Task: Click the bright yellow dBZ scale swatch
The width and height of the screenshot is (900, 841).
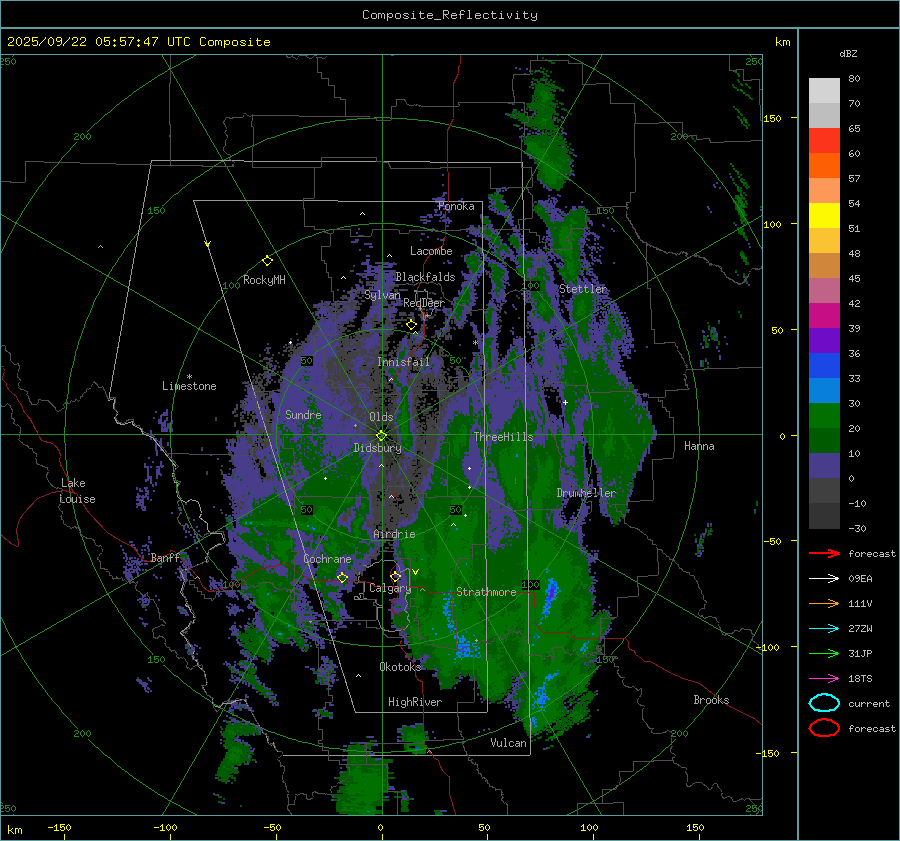Action: pos(824,215)
